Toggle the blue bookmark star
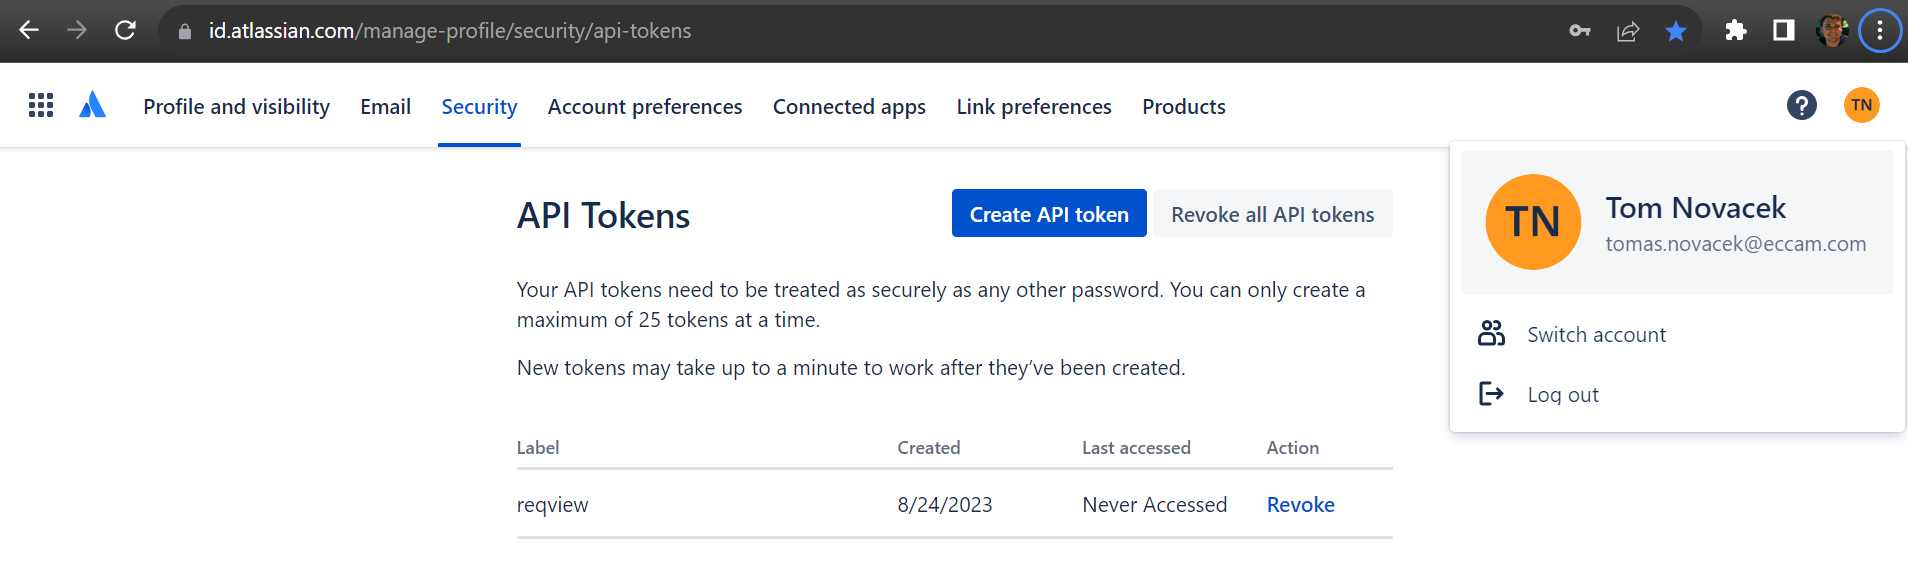This screenshot has height=574, width=1908. tap(1676, 31)
